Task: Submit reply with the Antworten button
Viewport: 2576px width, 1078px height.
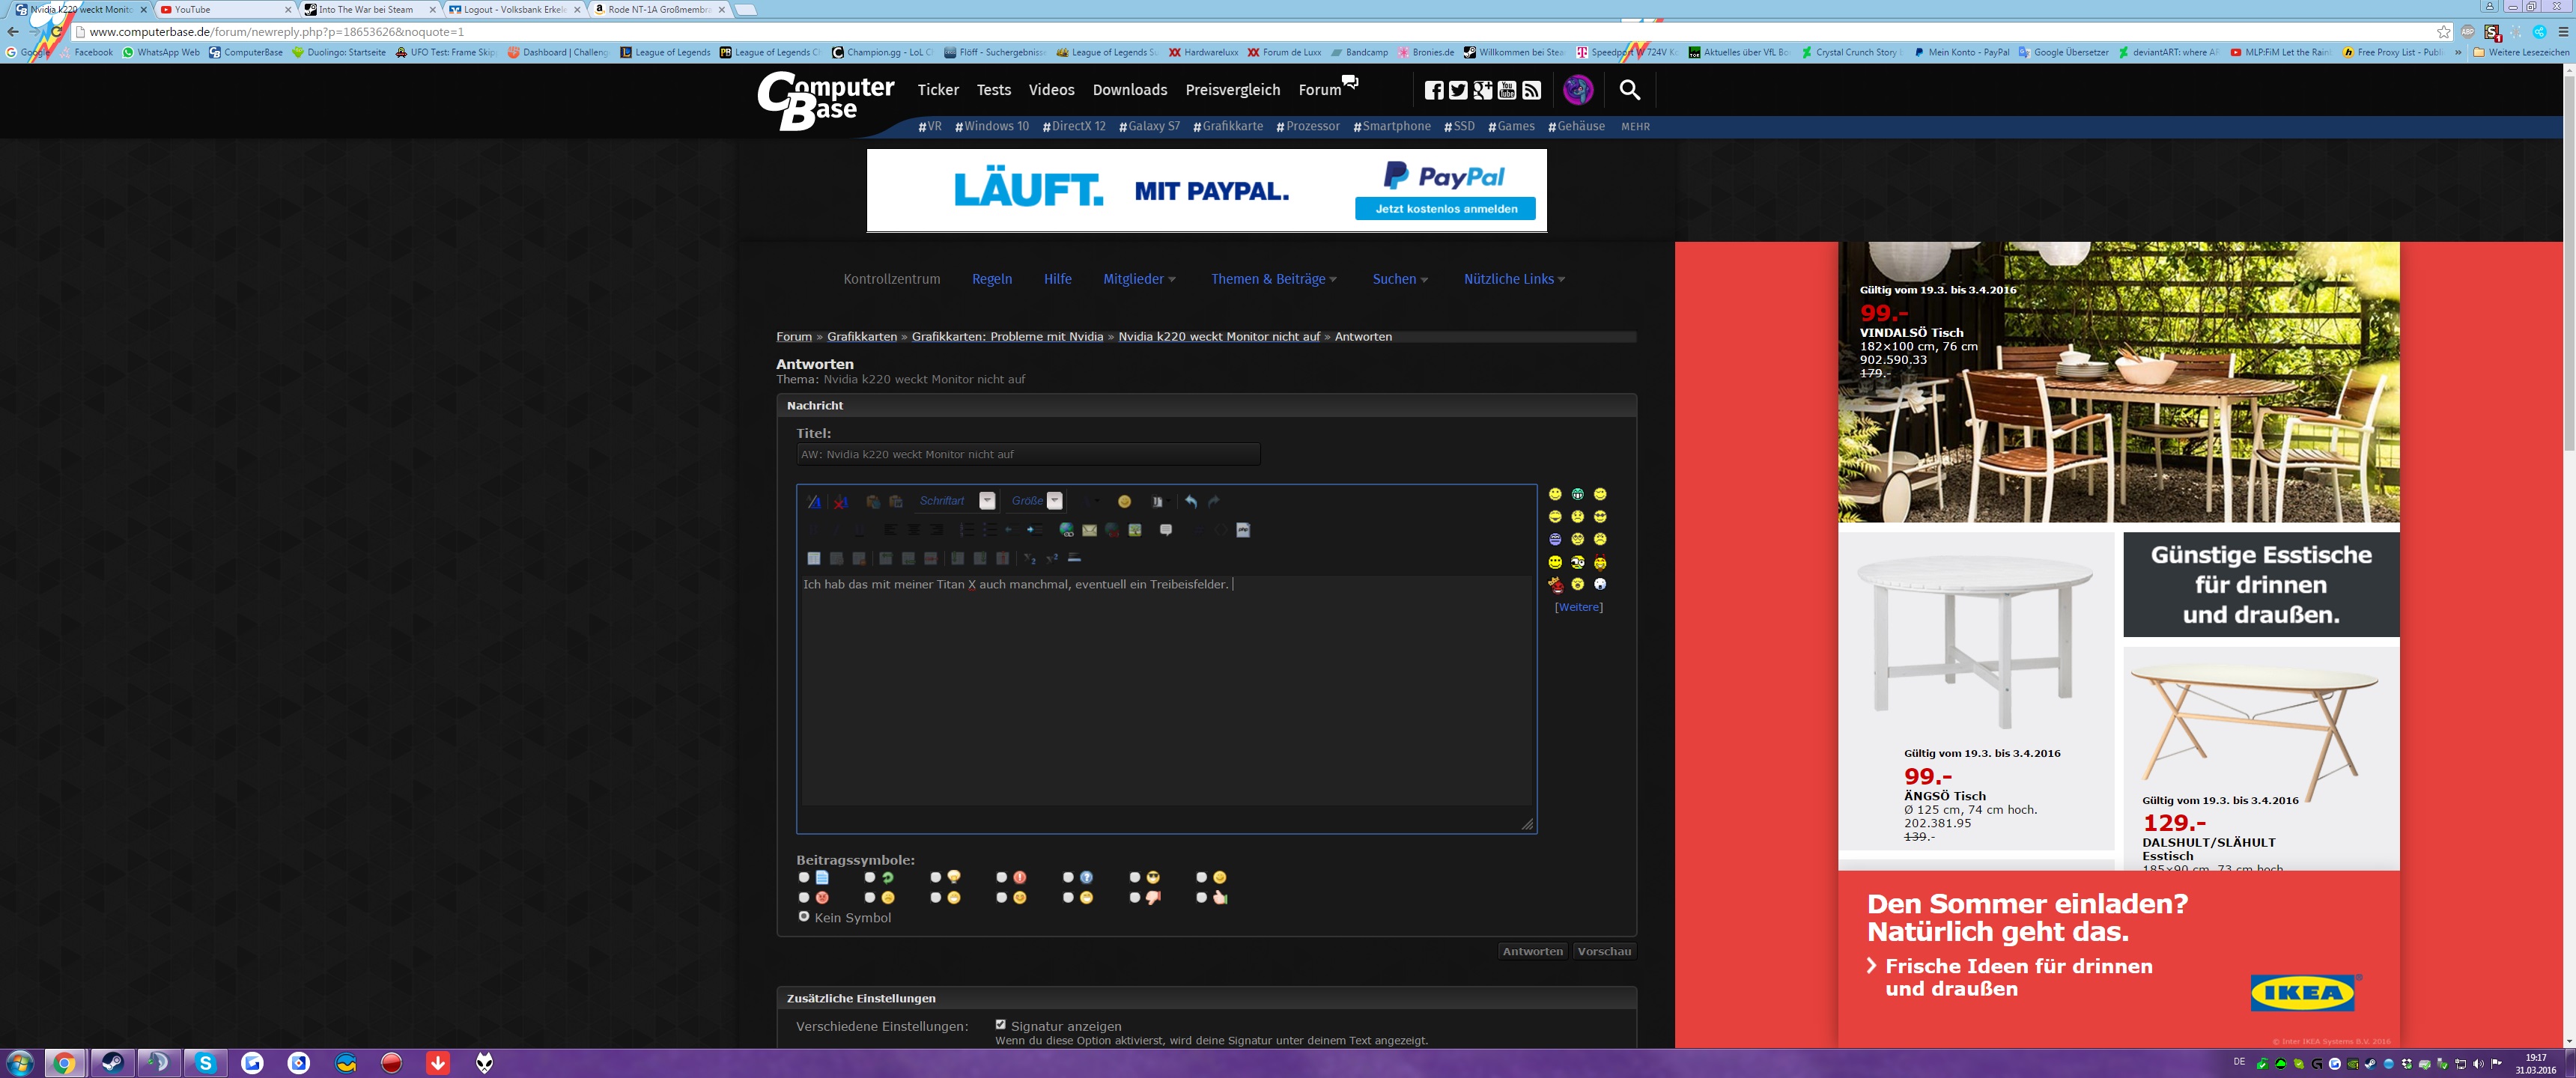Action: 1532,951
